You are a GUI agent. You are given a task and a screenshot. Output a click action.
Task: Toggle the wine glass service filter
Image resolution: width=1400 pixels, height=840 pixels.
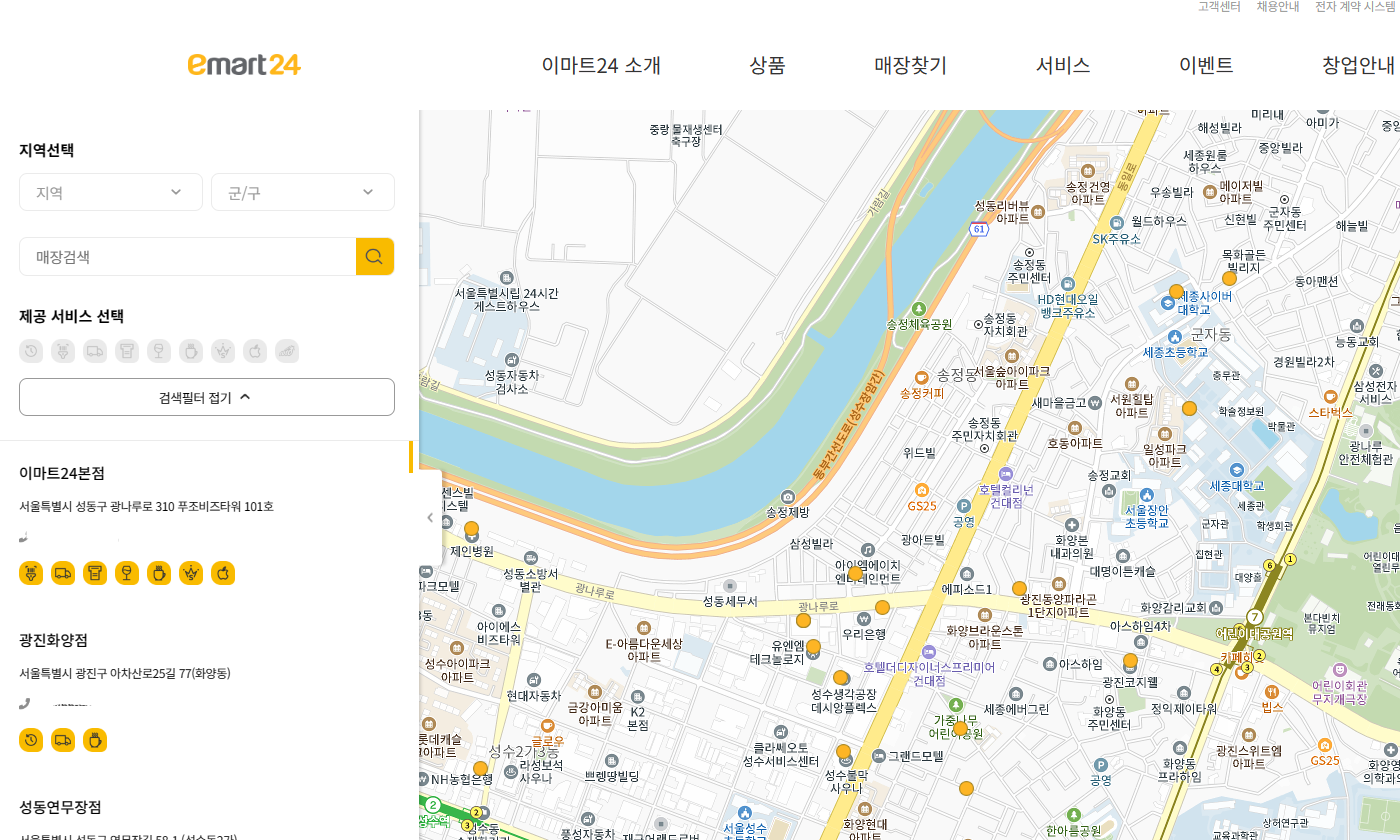click(159, 351)
